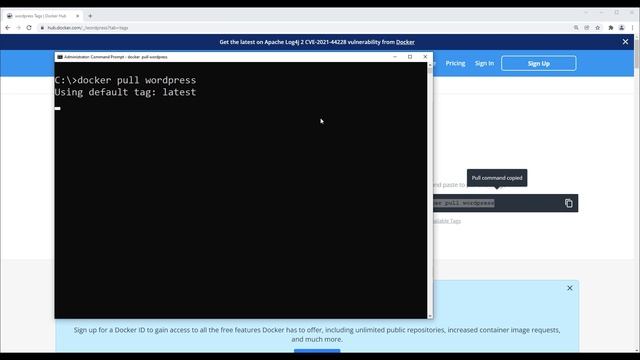The width and height of the screenshot is (640, 360).
Task: Click the docker pull wordpress command box
Action: [505, 203]
